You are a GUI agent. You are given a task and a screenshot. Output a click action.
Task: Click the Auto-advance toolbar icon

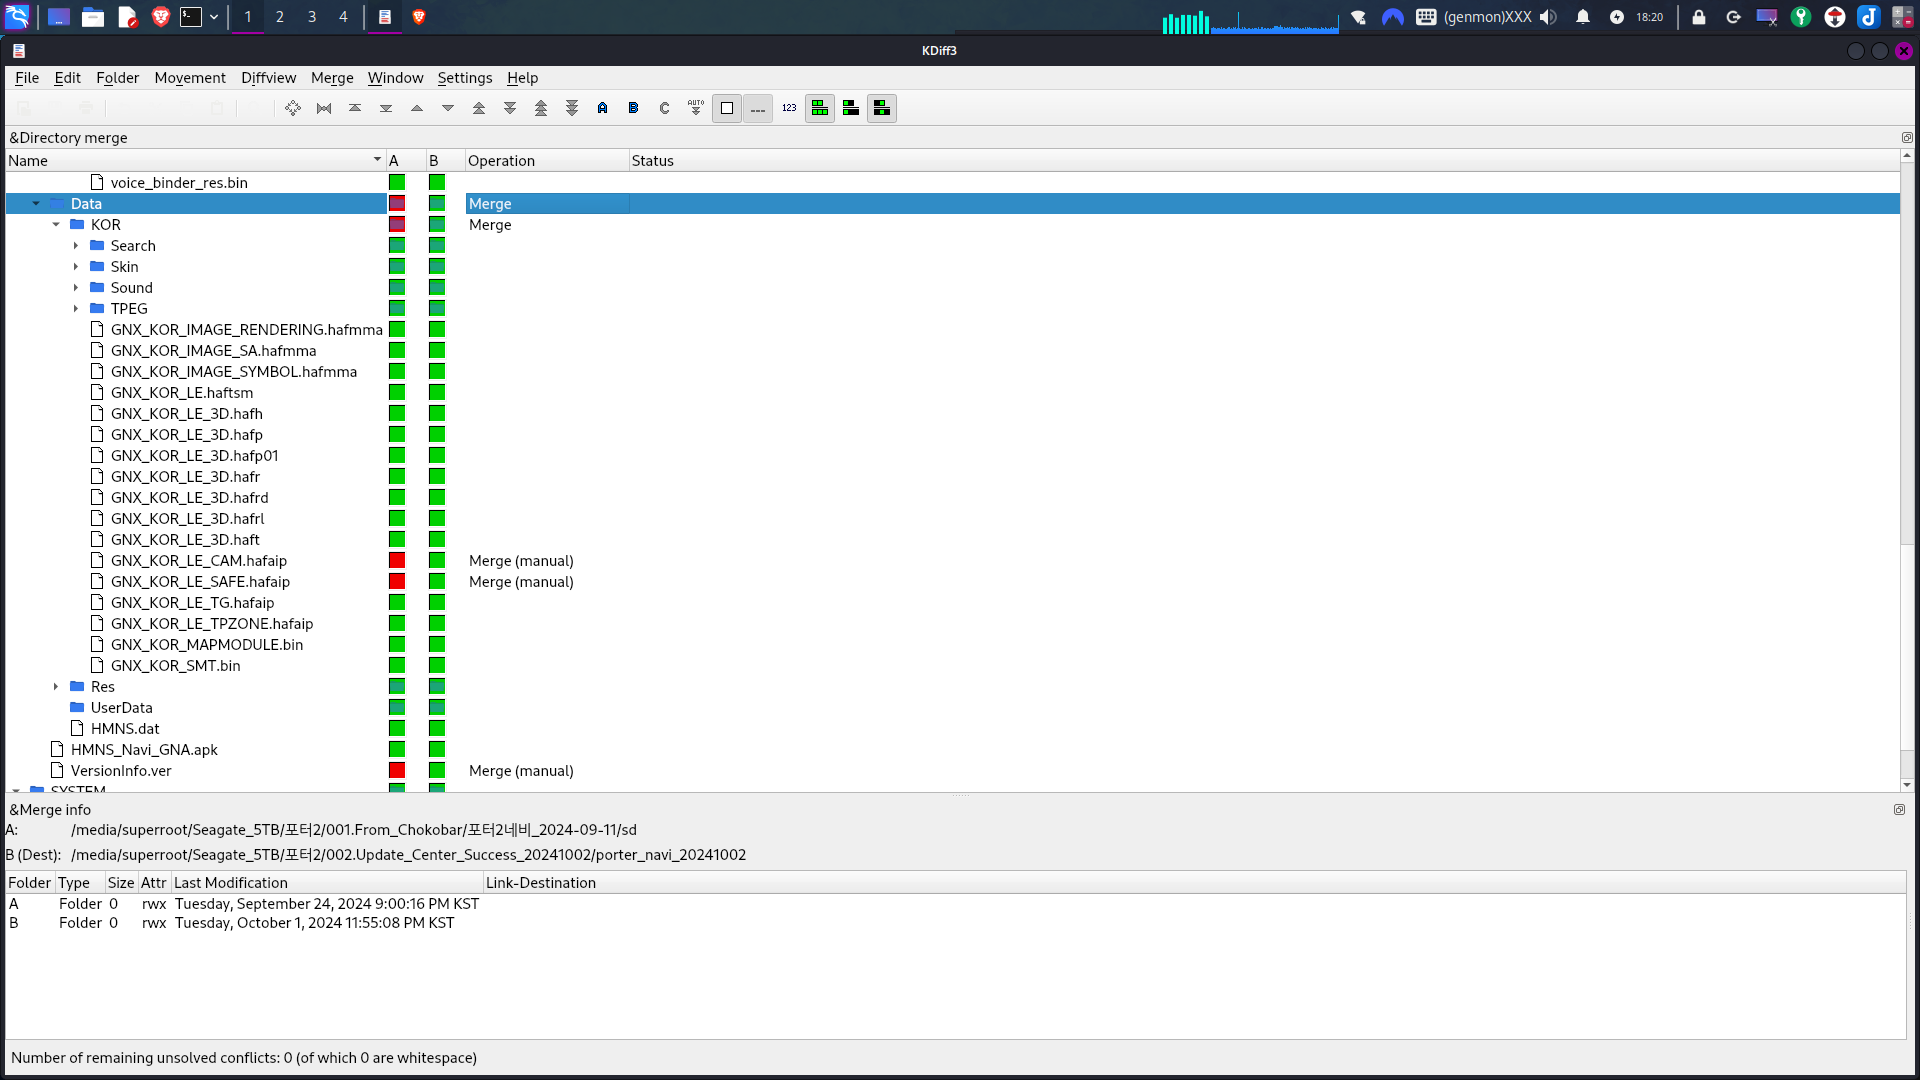(x=696, y=108)
